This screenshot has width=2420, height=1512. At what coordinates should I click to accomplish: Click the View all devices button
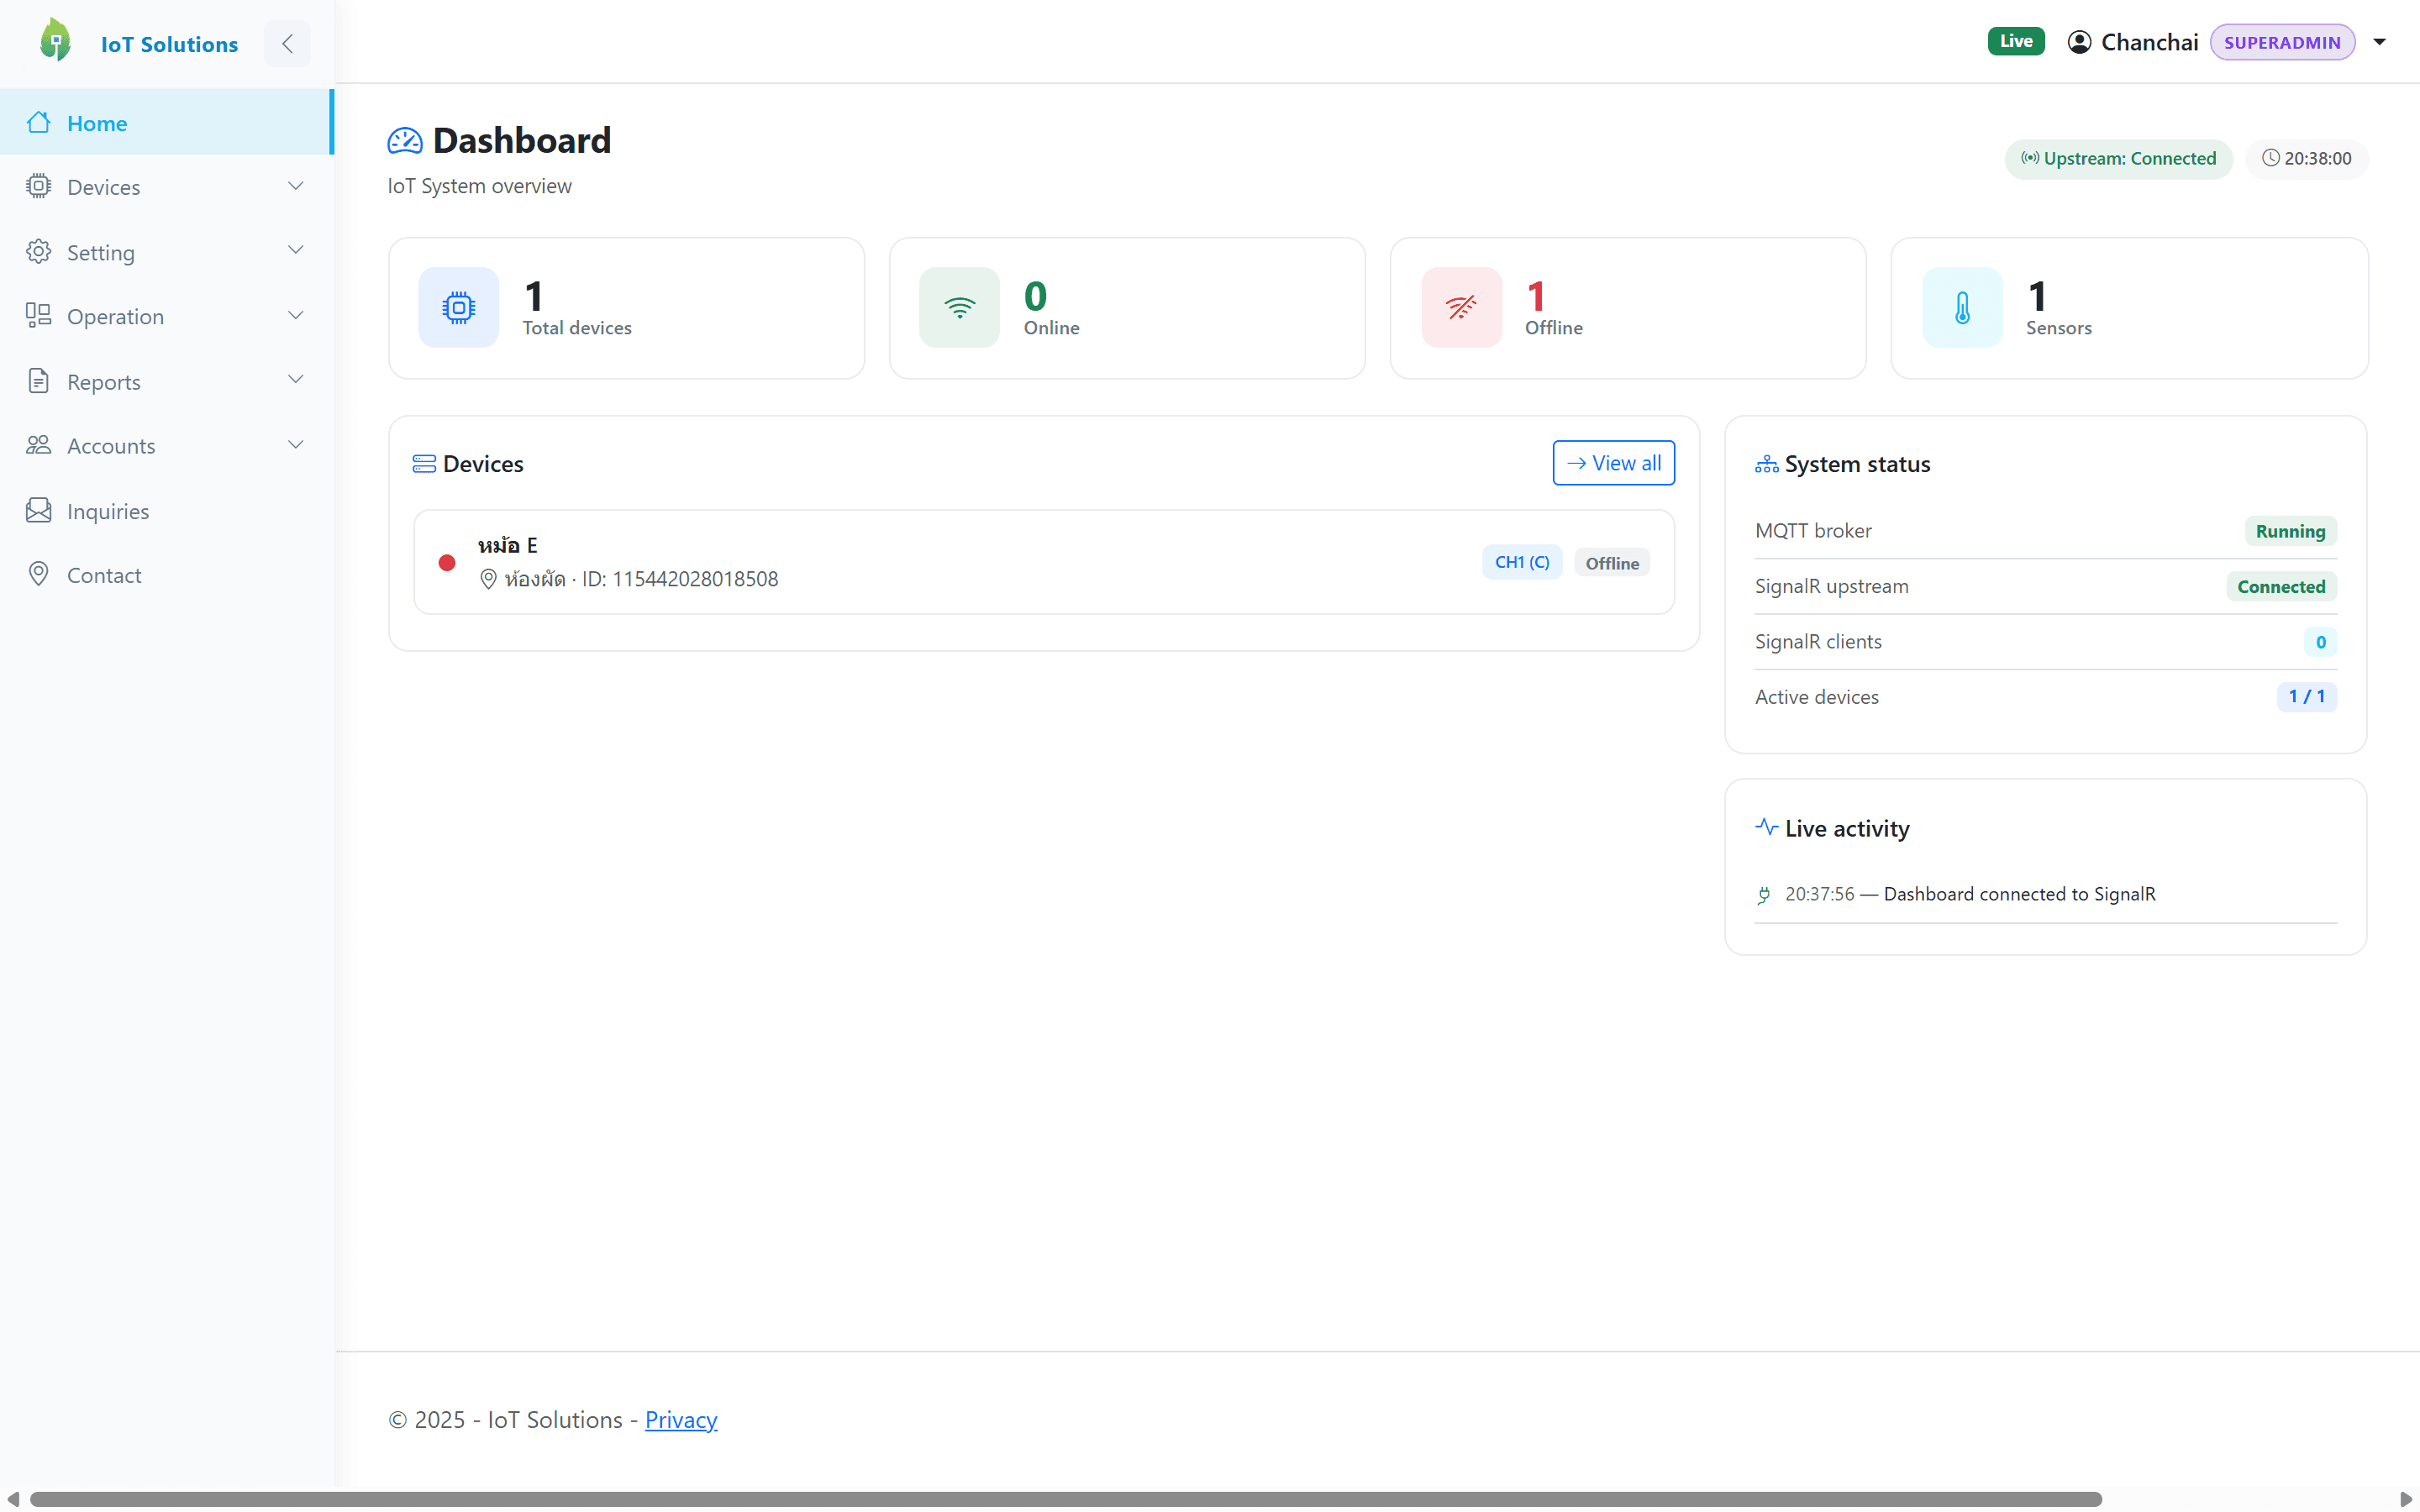coord(1613,463)
